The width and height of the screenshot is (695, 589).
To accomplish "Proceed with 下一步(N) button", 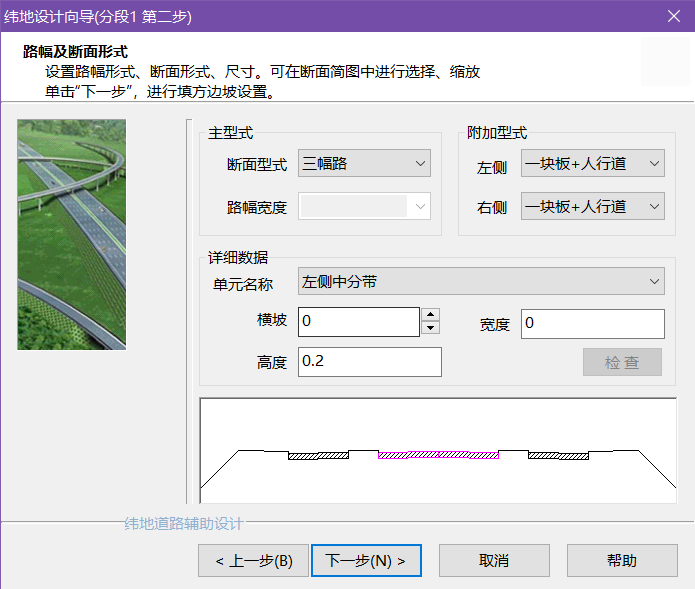I will coord(366,561).
